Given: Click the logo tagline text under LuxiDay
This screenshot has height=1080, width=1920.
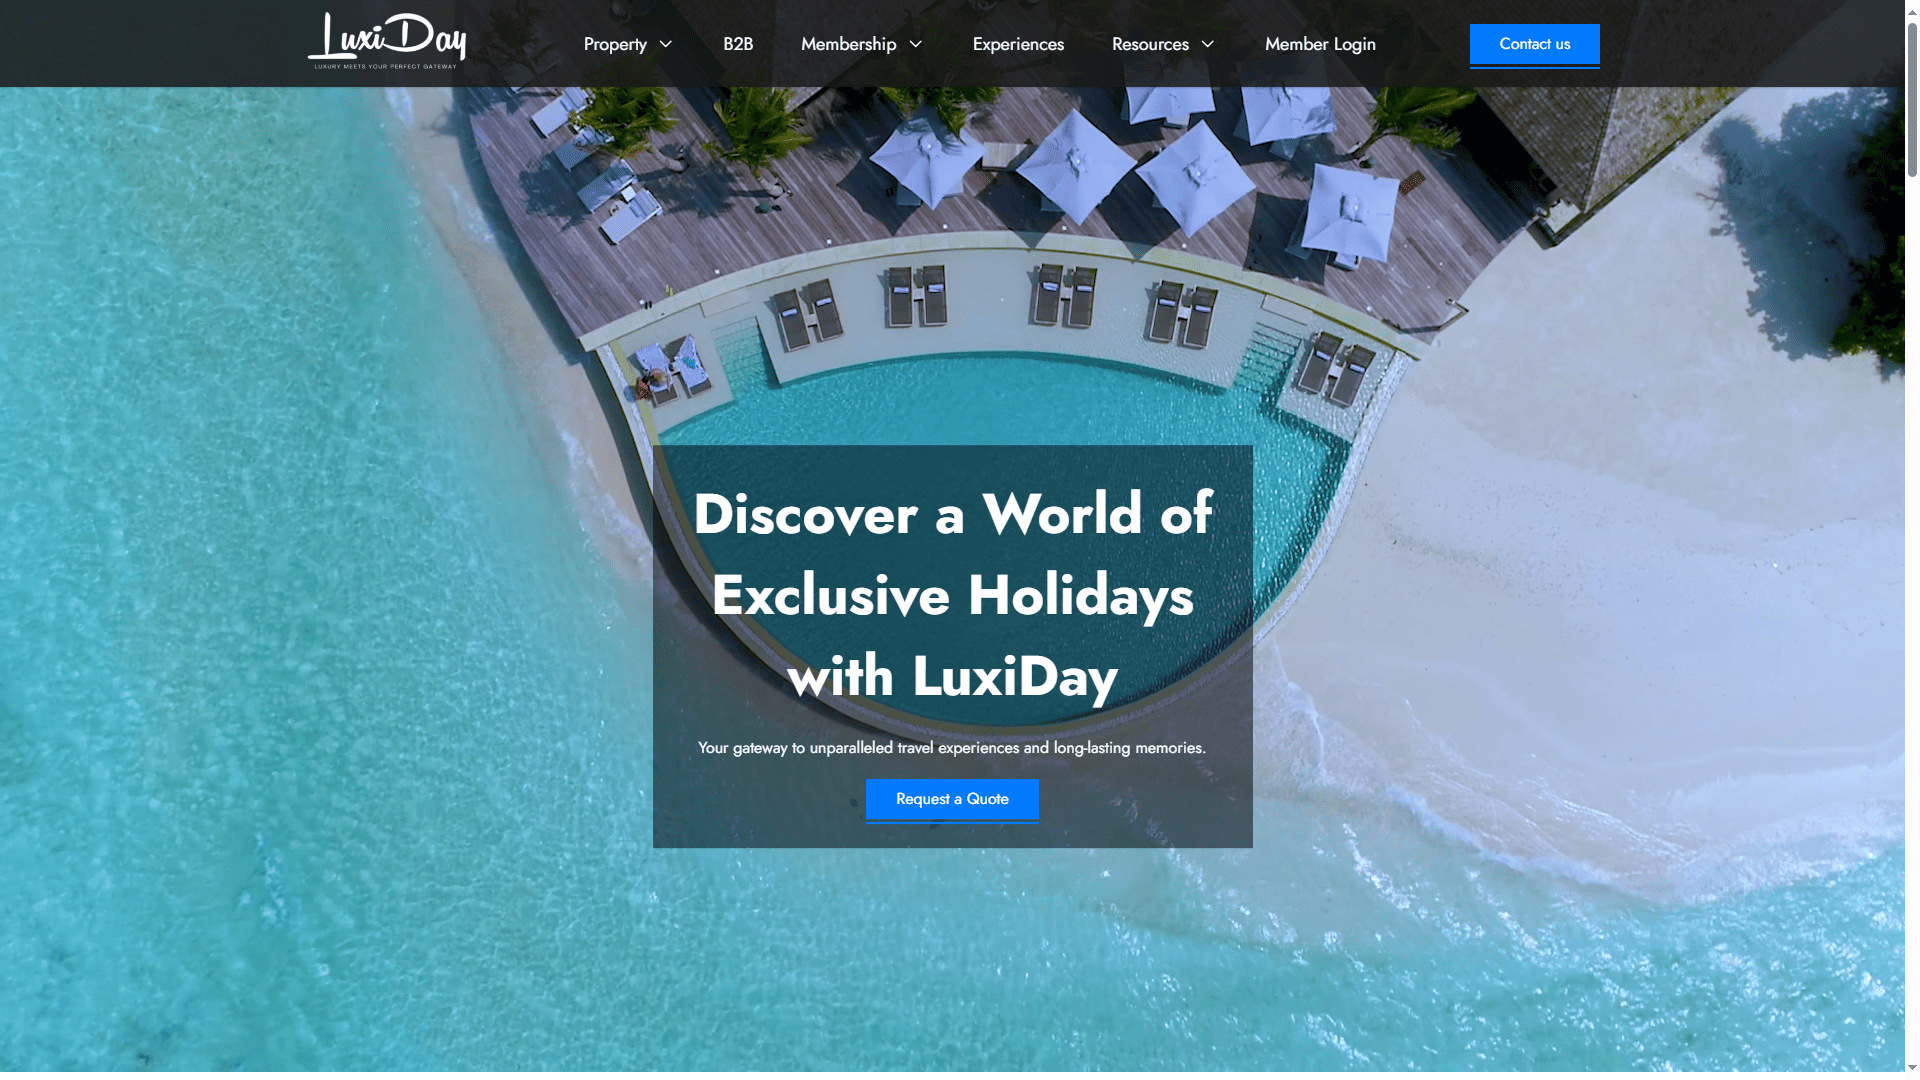Looking at the screenshot, I should 386,66.
